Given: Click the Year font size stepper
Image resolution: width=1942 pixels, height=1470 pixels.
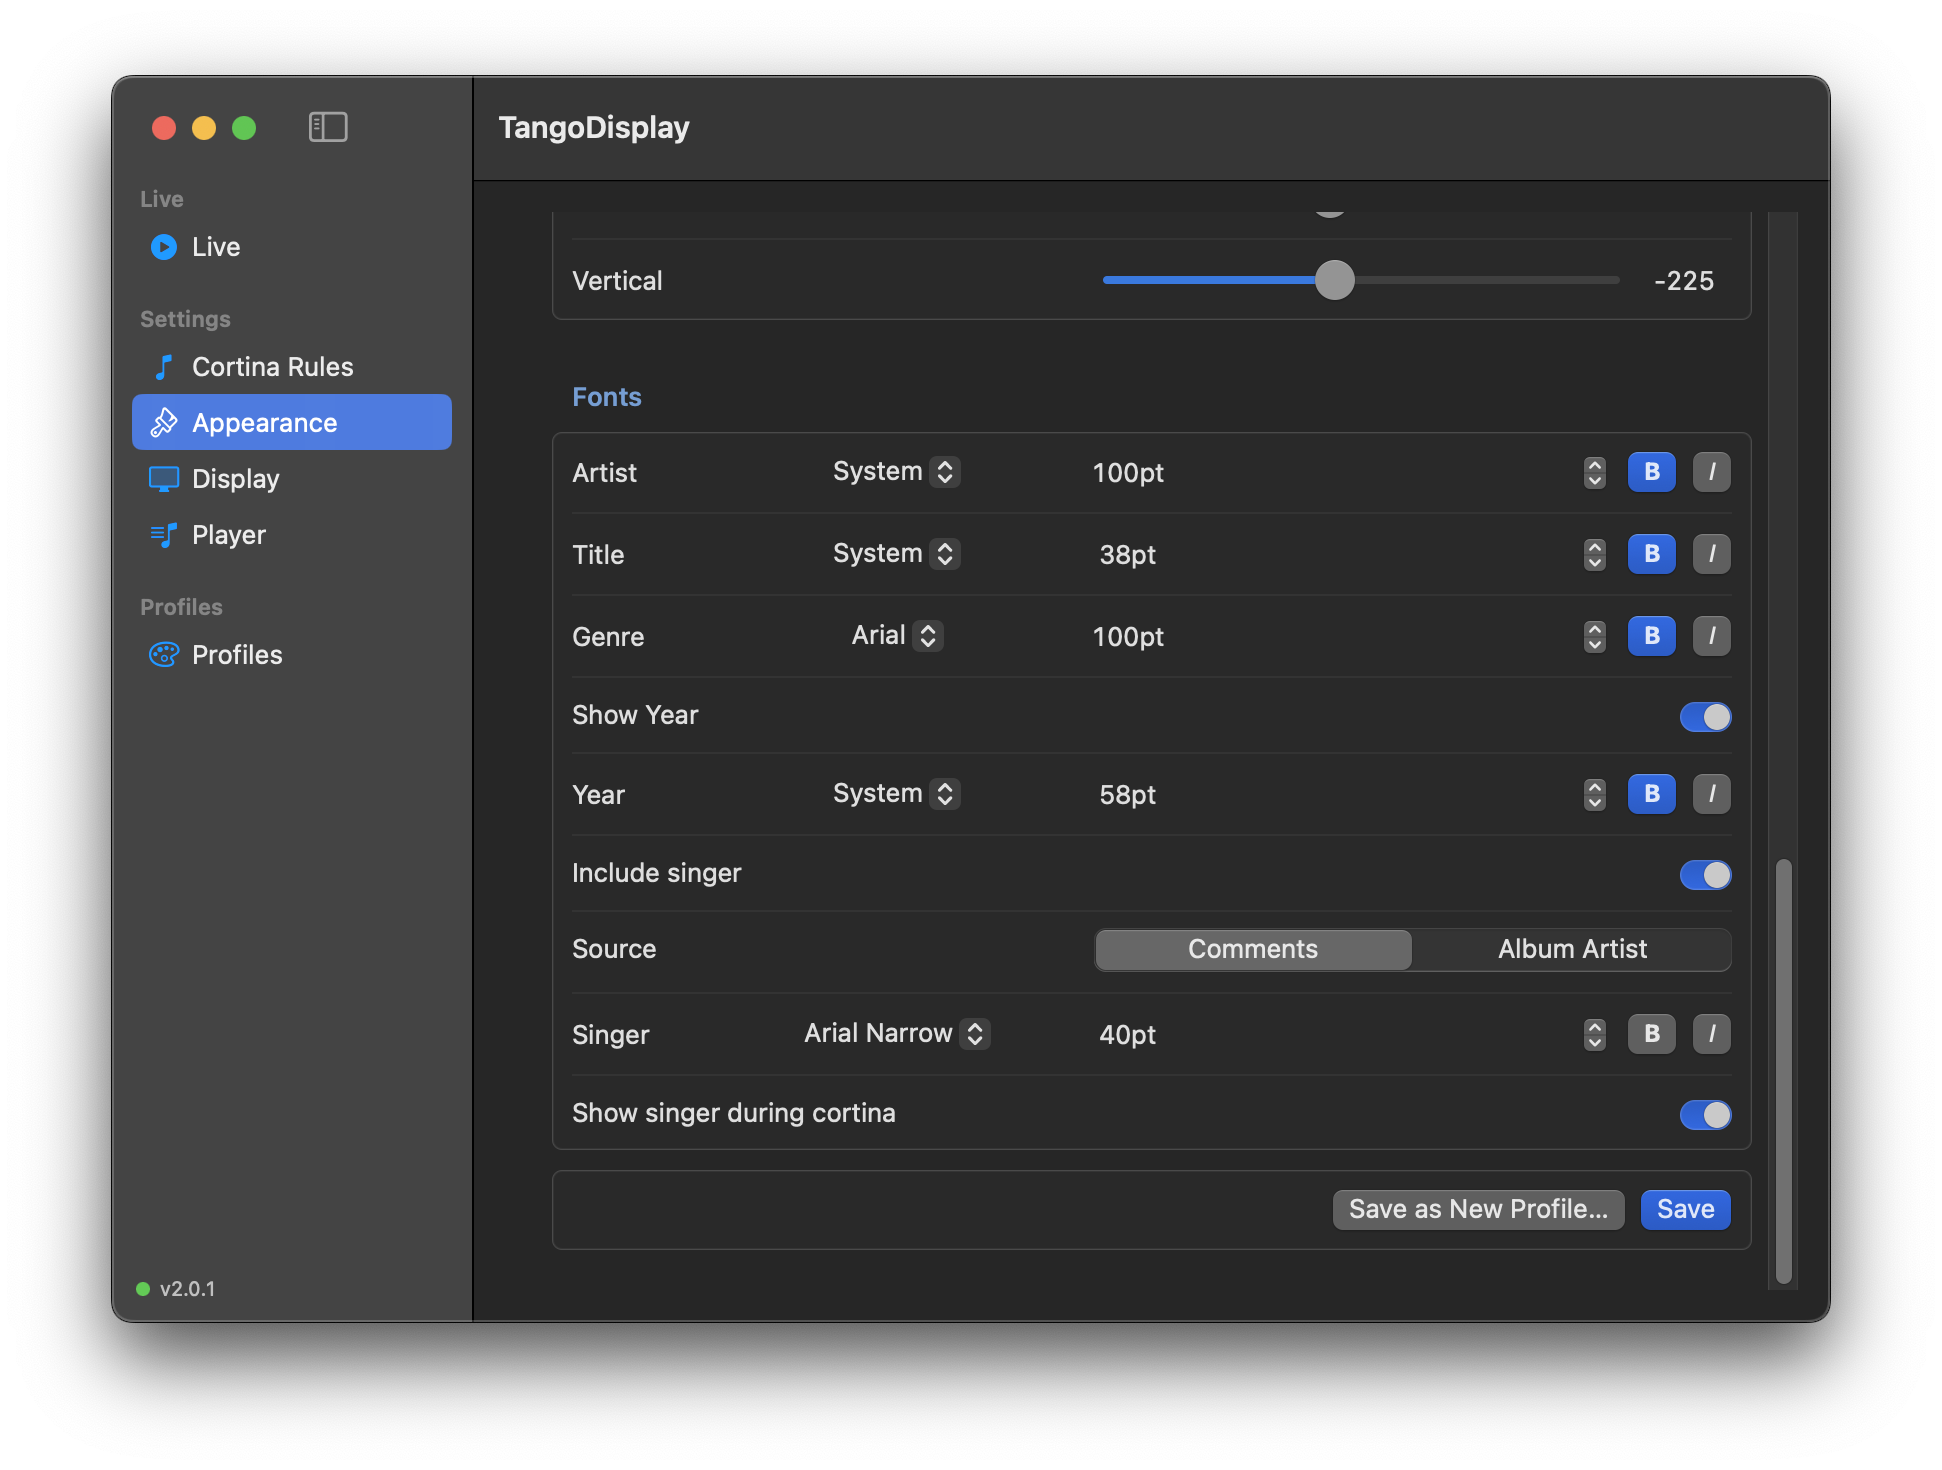Looking at the screenshot, I should 1595,794.
